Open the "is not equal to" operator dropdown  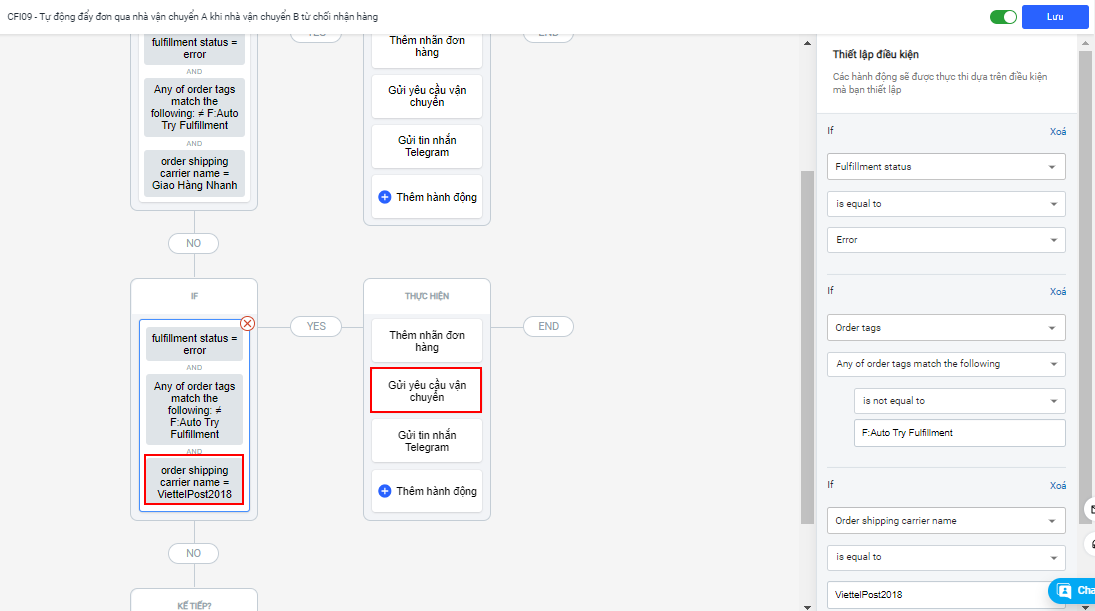pyautogui.click(x=959, y=401)
